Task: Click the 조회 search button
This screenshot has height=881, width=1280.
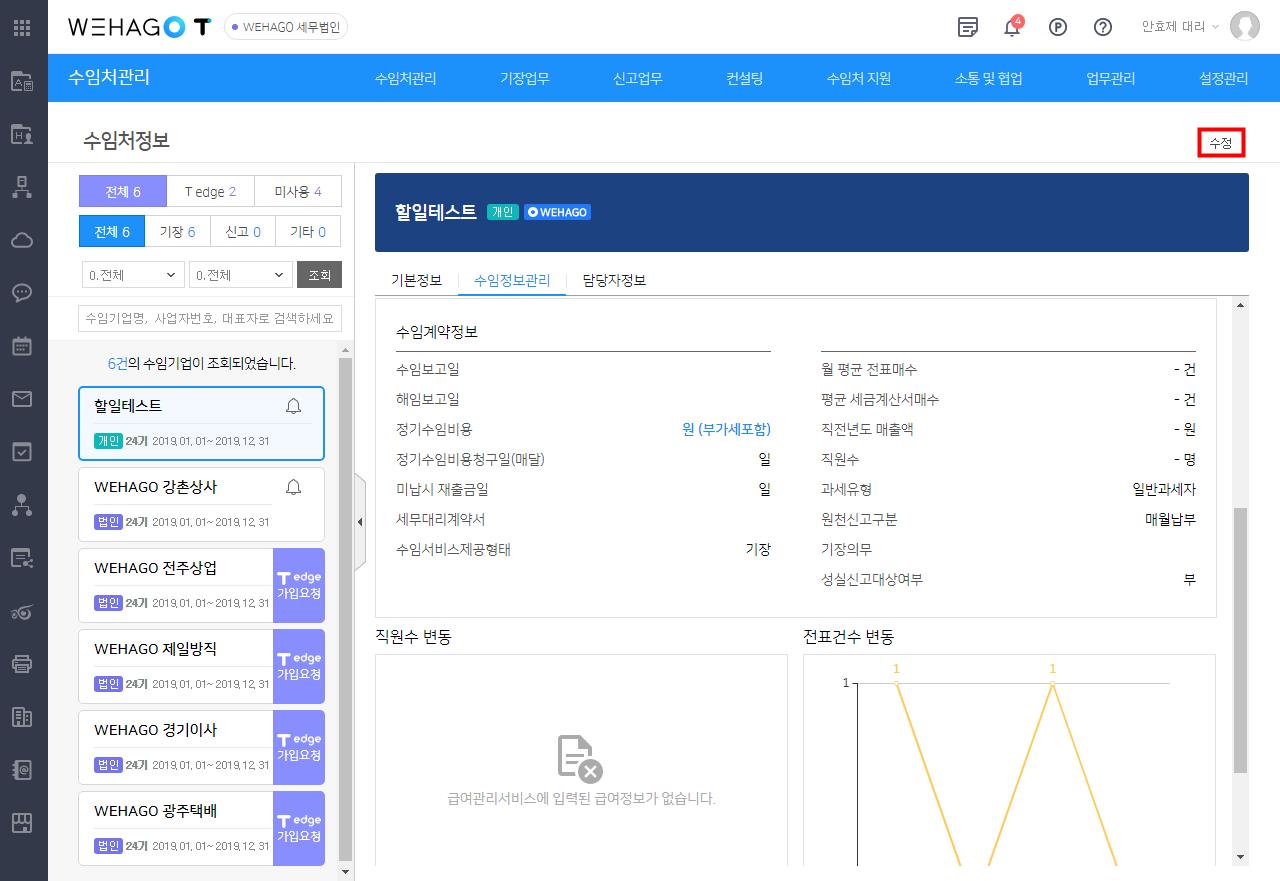Action: 320,275
